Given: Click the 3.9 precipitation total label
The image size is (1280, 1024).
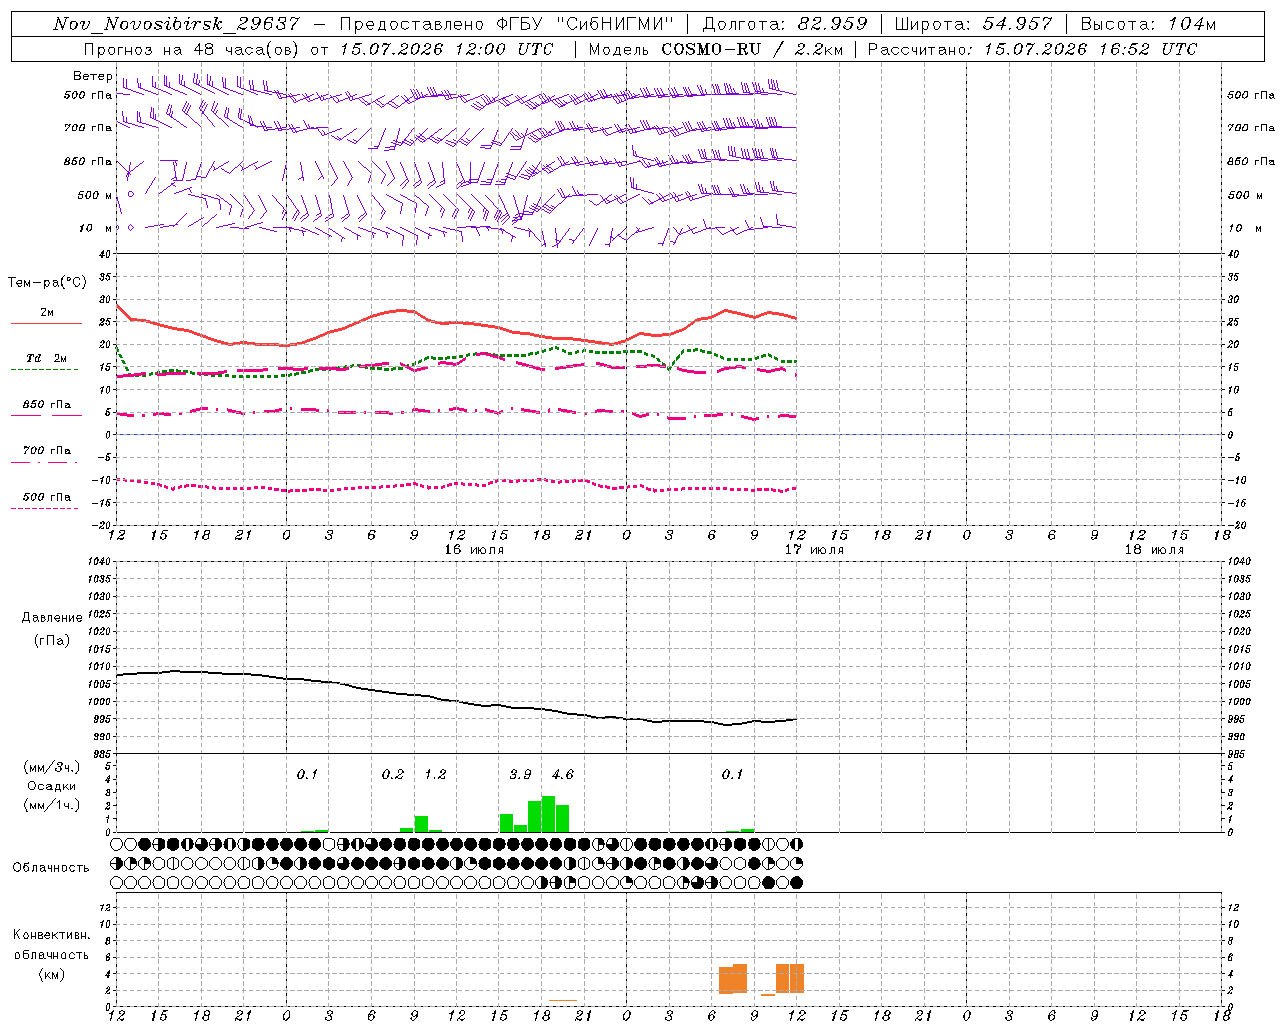Looking at the screenshot, I should coord(520,774).
